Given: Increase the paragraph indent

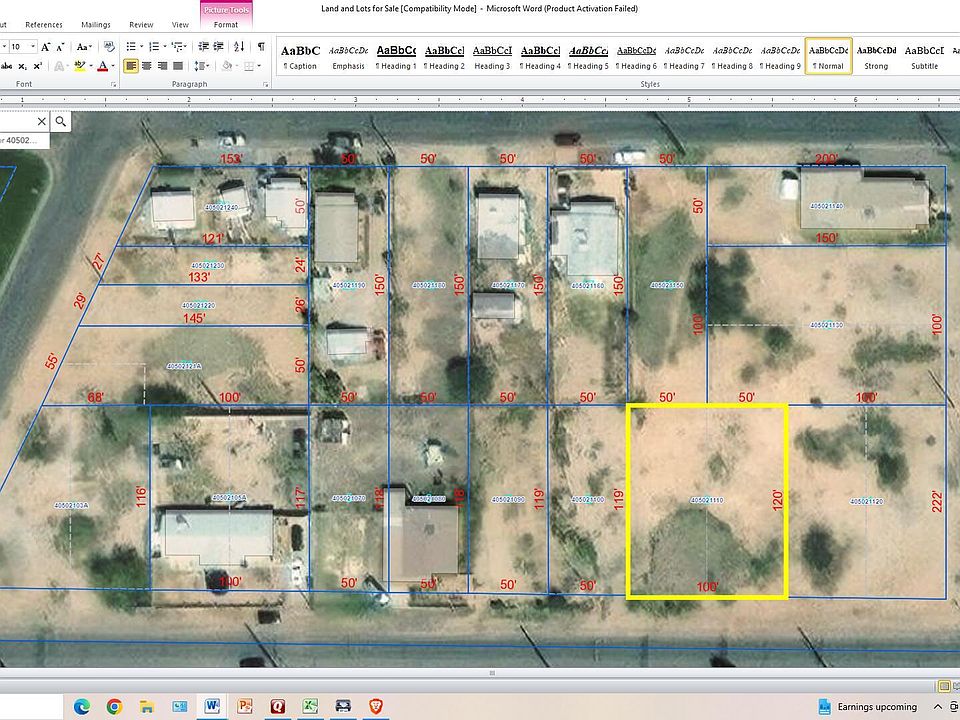Looking at the screenshot, I should point(219,47).
